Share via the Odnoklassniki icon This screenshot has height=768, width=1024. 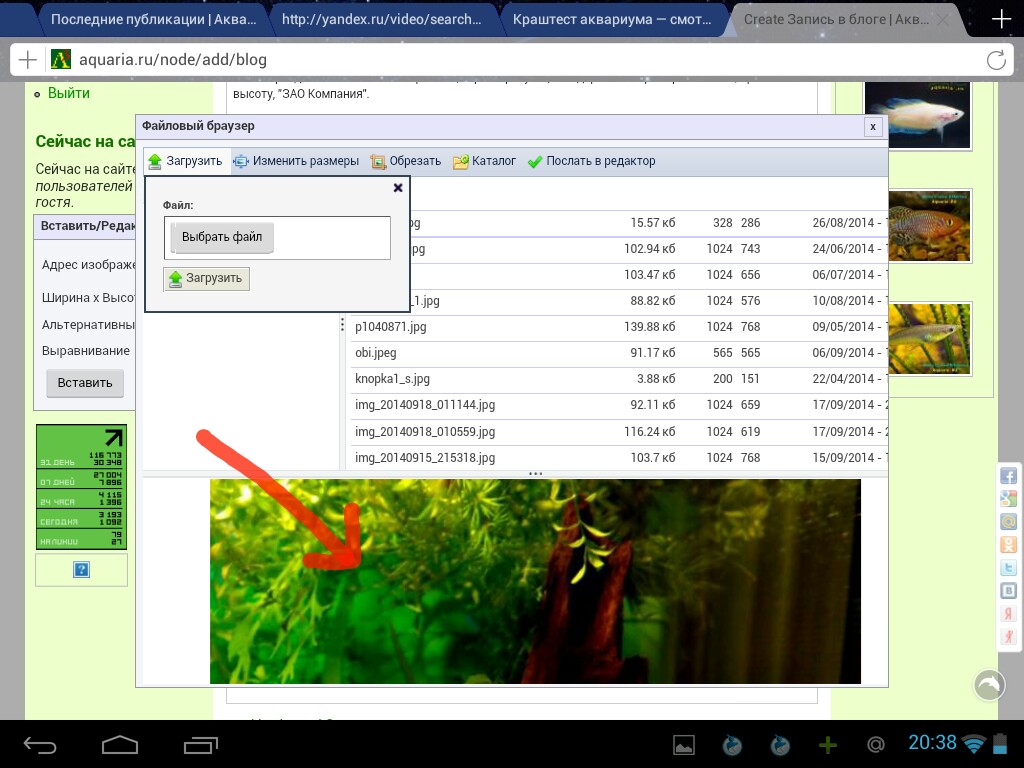pyautogui.click(x=1008, y=545)
